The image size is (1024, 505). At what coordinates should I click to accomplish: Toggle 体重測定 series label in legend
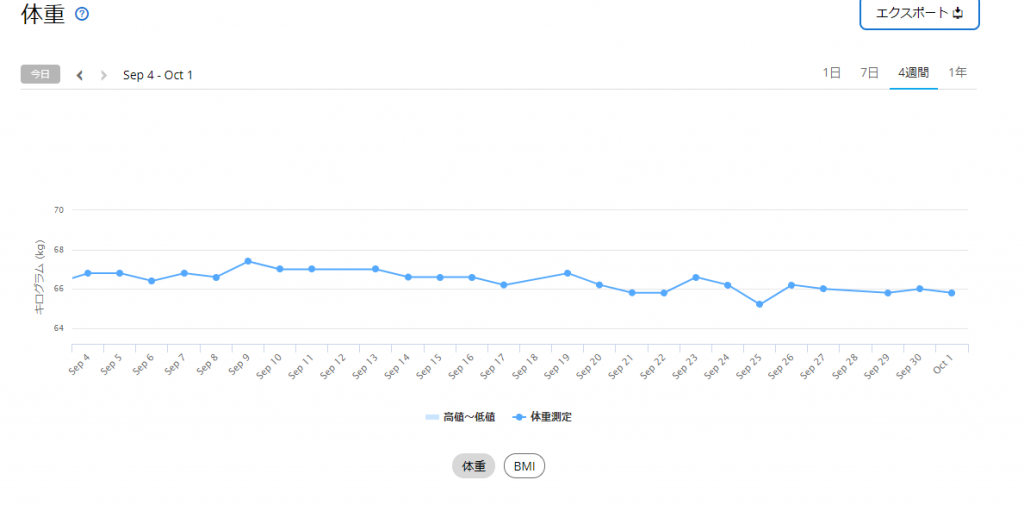[x=551, y=417]
